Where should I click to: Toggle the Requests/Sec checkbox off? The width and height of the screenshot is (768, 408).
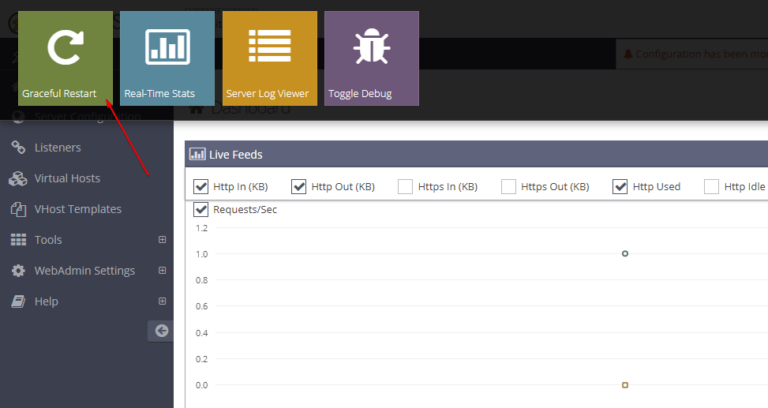tap(201, 210)
